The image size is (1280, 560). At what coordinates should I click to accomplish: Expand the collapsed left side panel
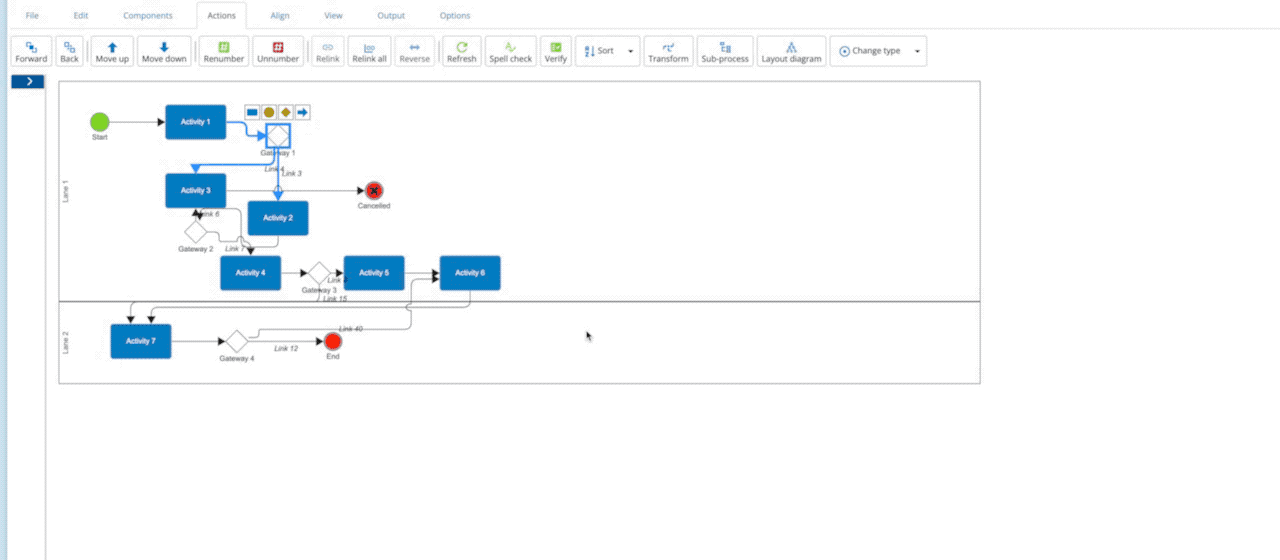click(x=28, y=81)
